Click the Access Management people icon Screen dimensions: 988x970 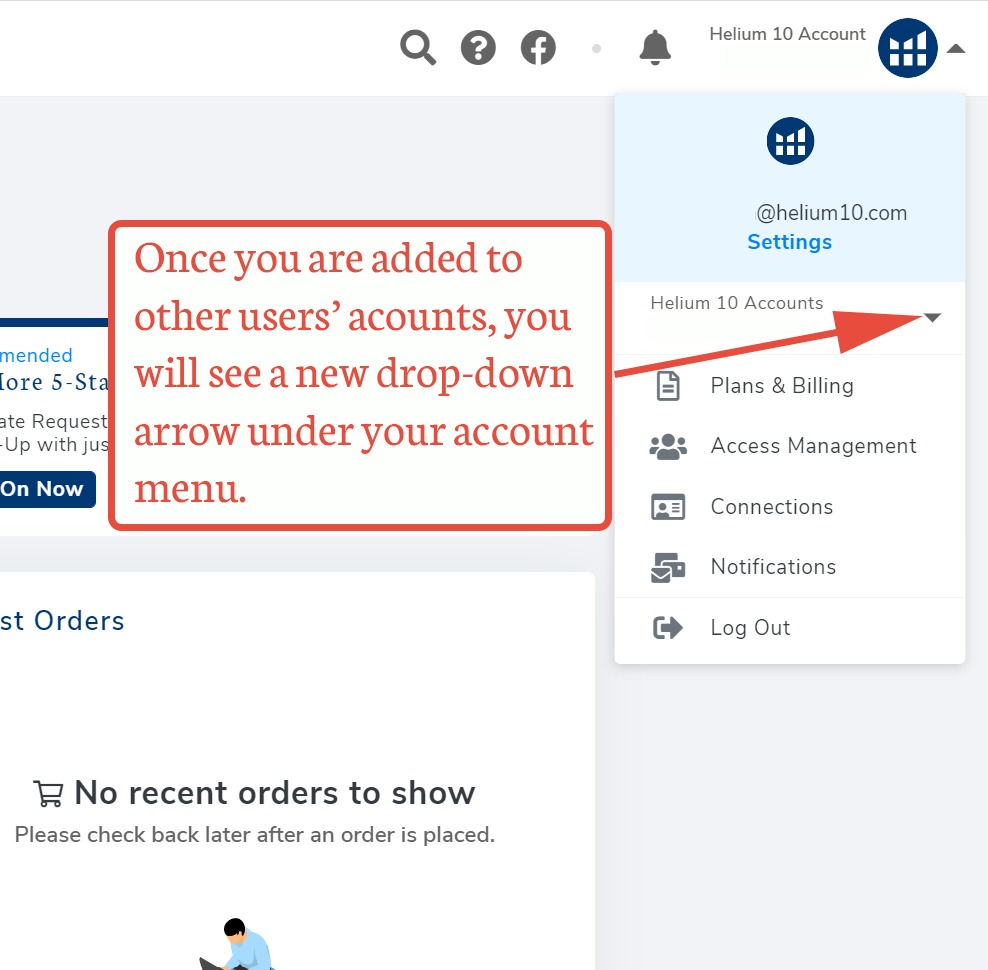668,446
